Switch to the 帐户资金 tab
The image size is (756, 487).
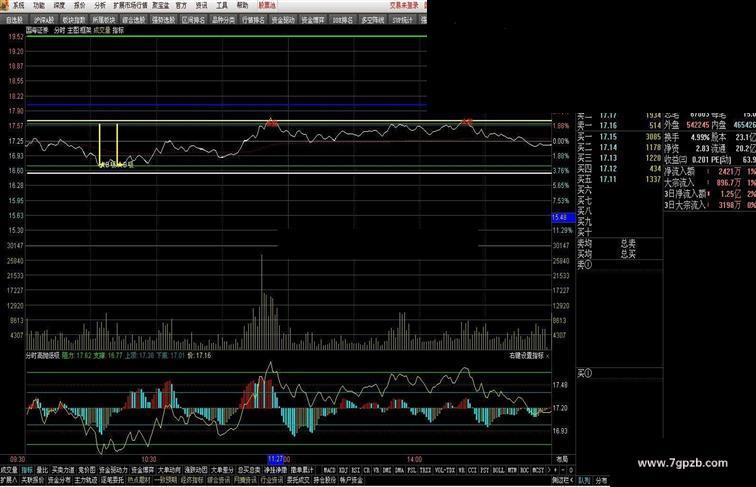tap(351, 480)
